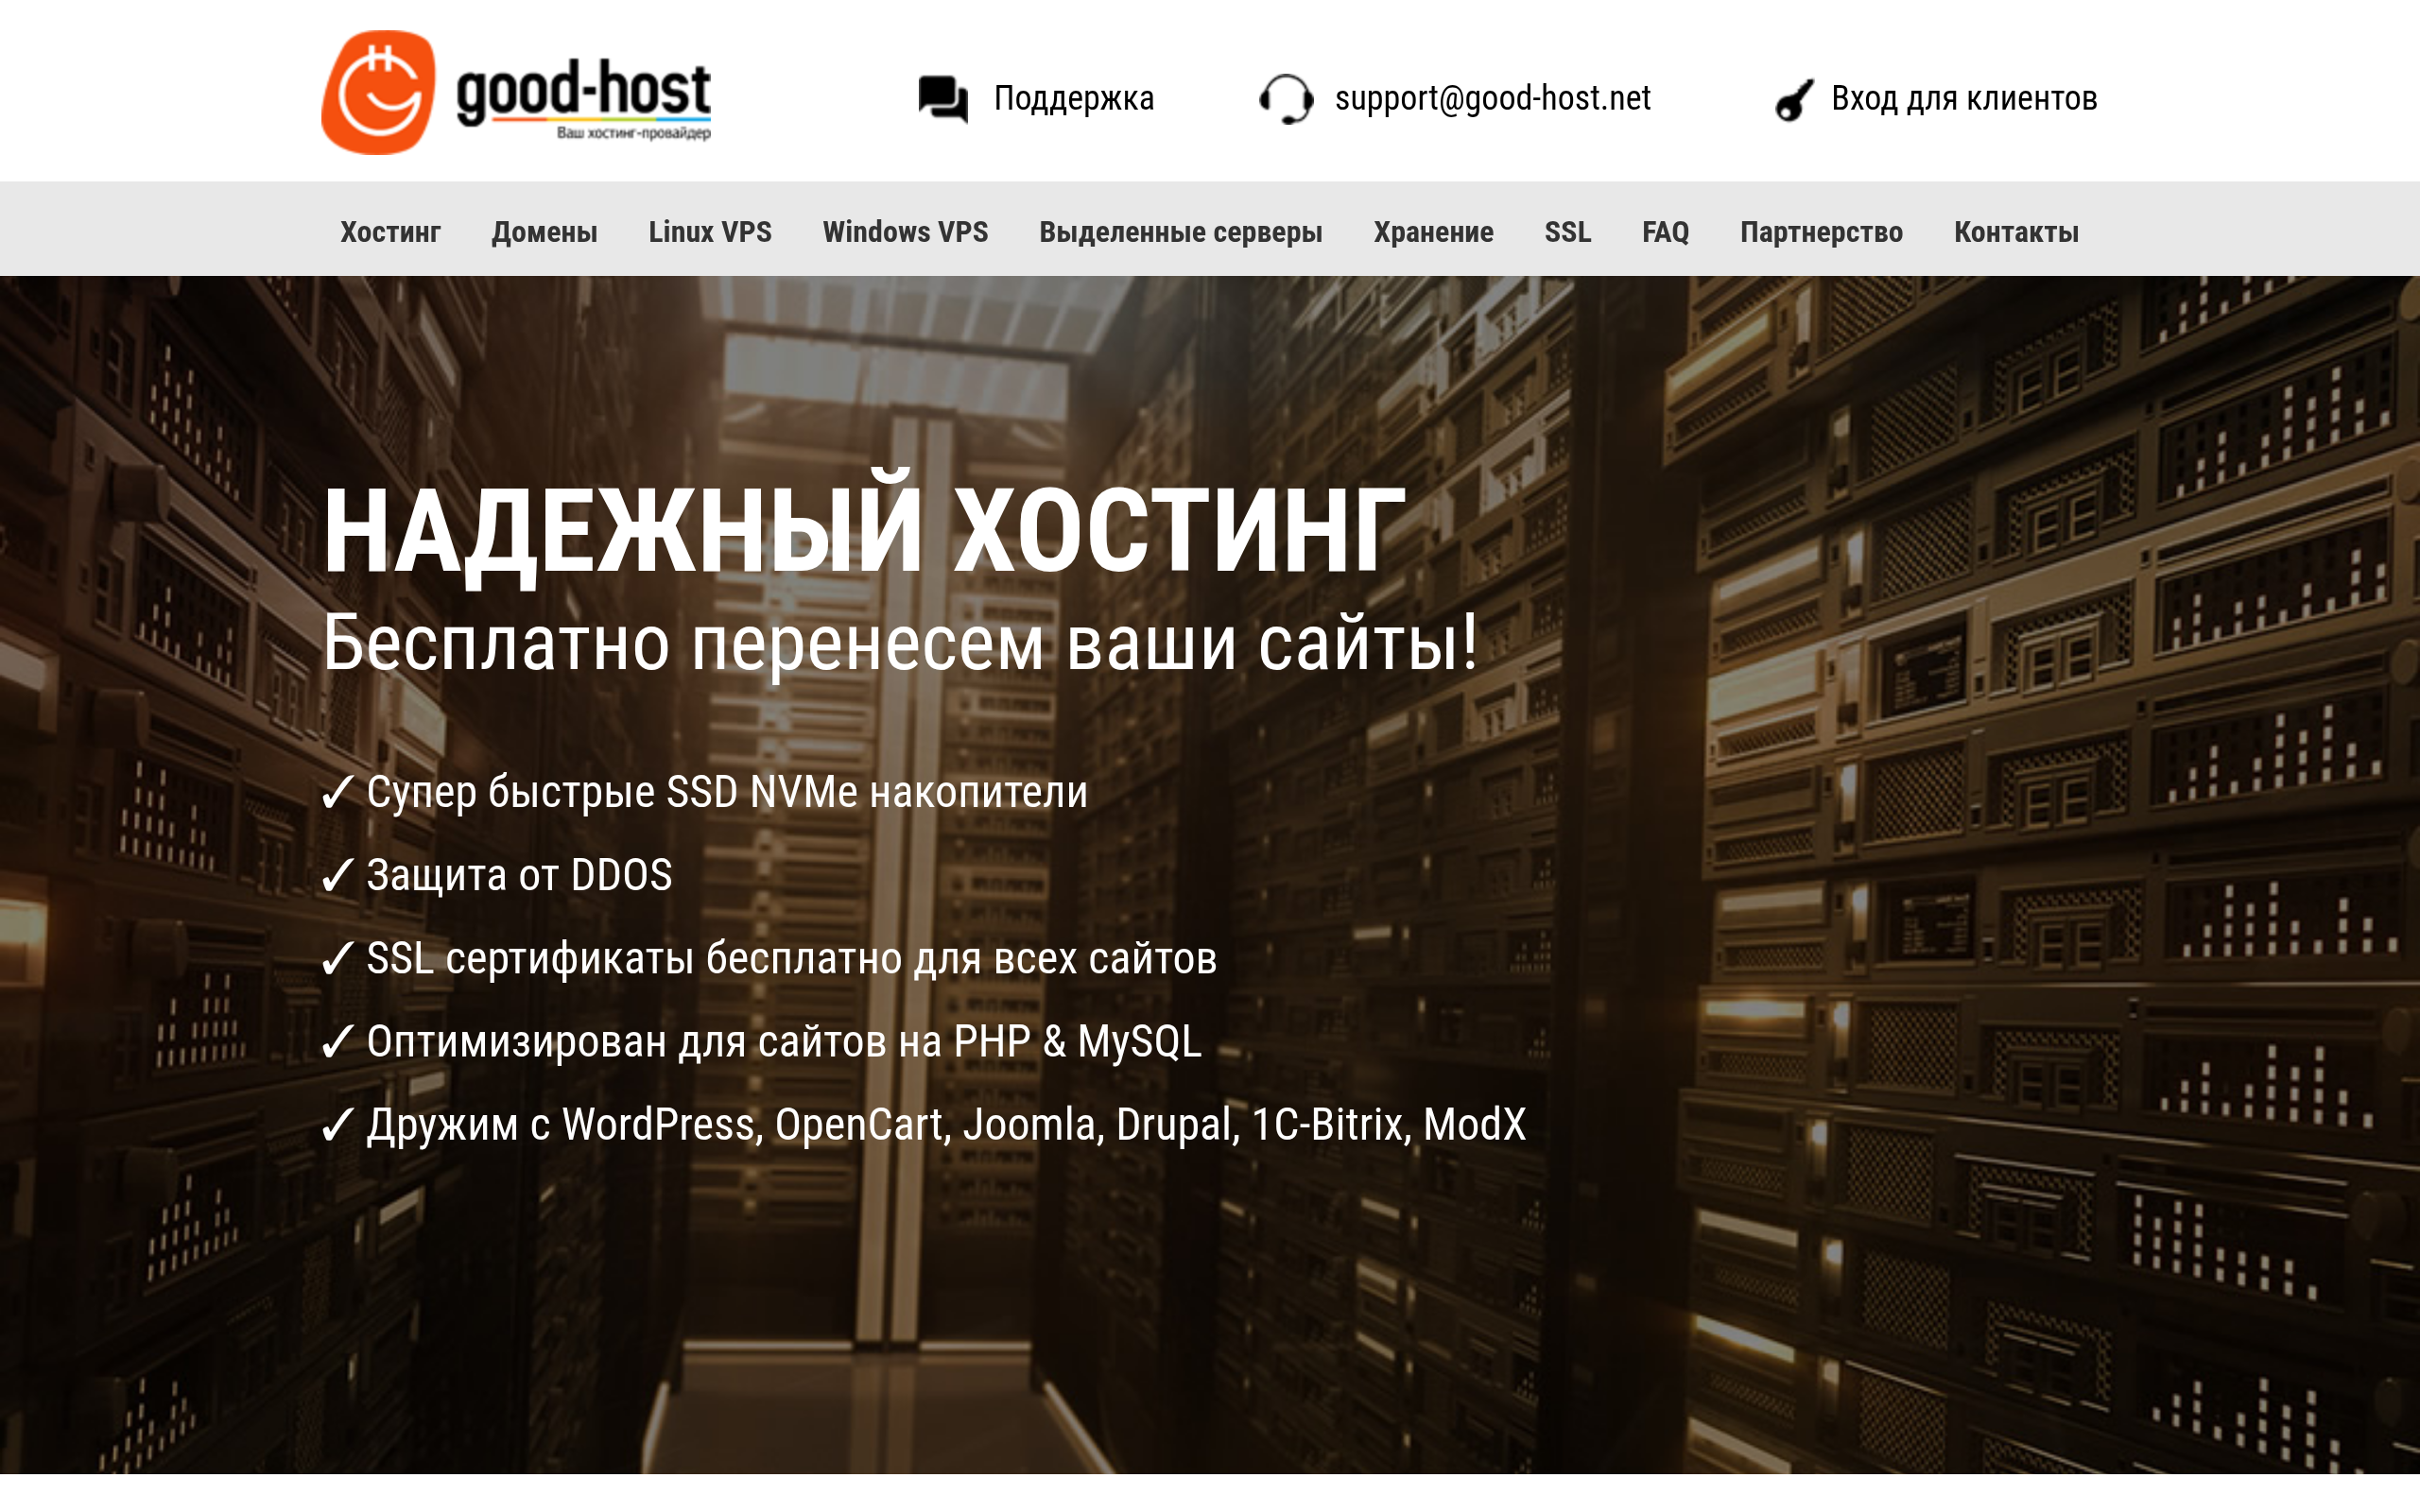Go to the Контакты menu item

point(2016,232)
